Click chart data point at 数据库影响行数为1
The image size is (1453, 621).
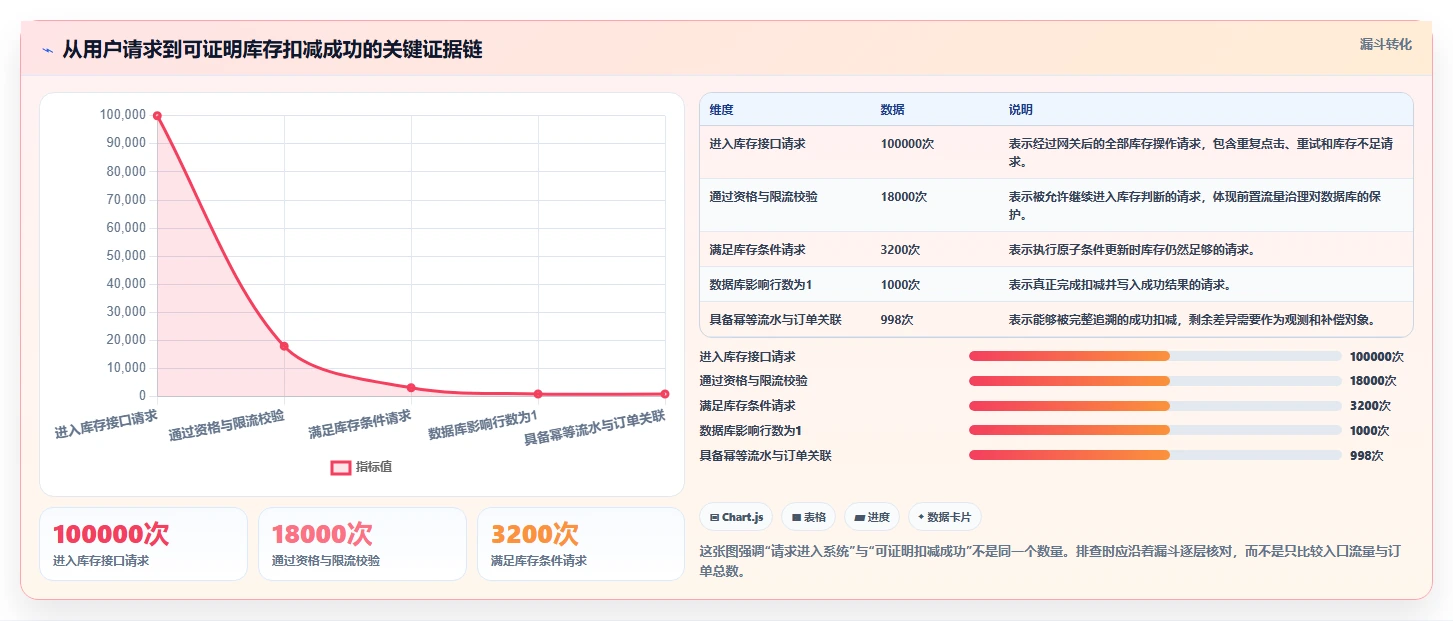pyautogui.click(x=538, y=394)
